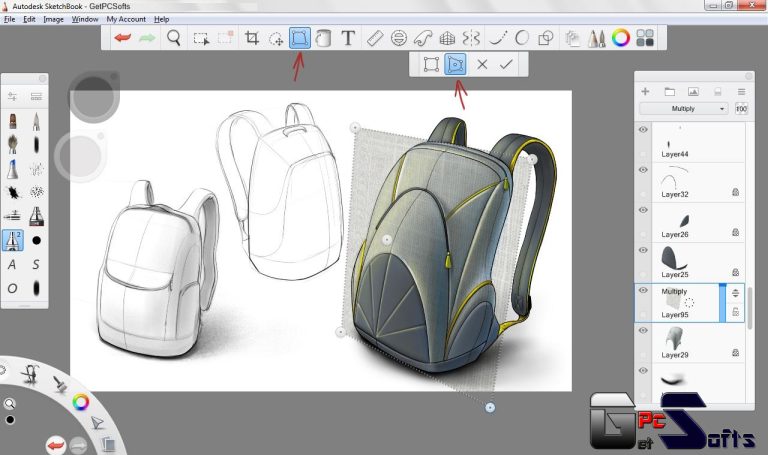
Task: Activate Steady Stroke tool
Action: (498, 38)
